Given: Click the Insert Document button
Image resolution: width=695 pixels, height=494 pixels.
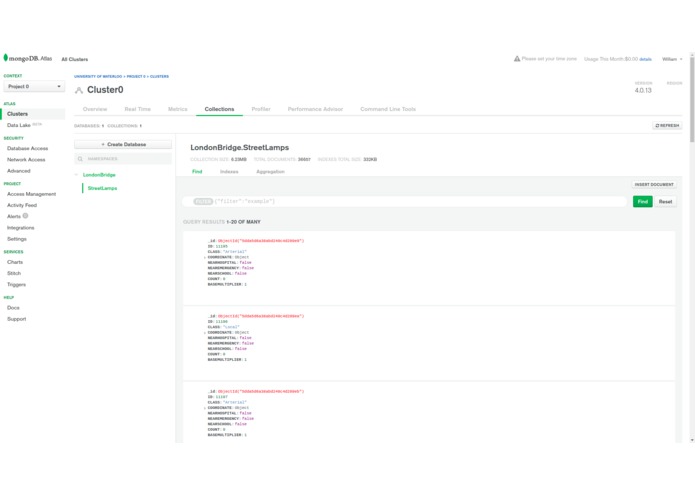Looking at the screenshot, I should 654,184.
